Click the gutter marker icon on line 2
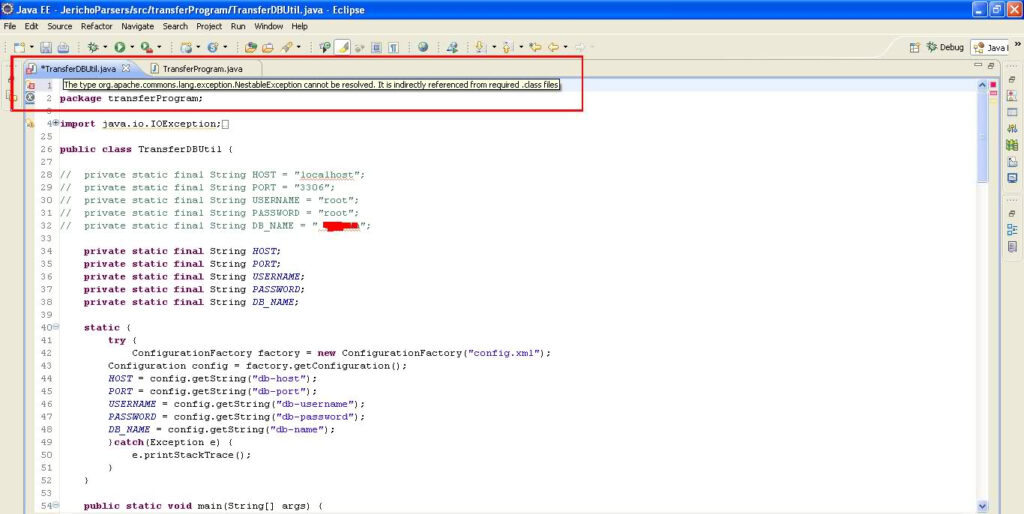 30,97
